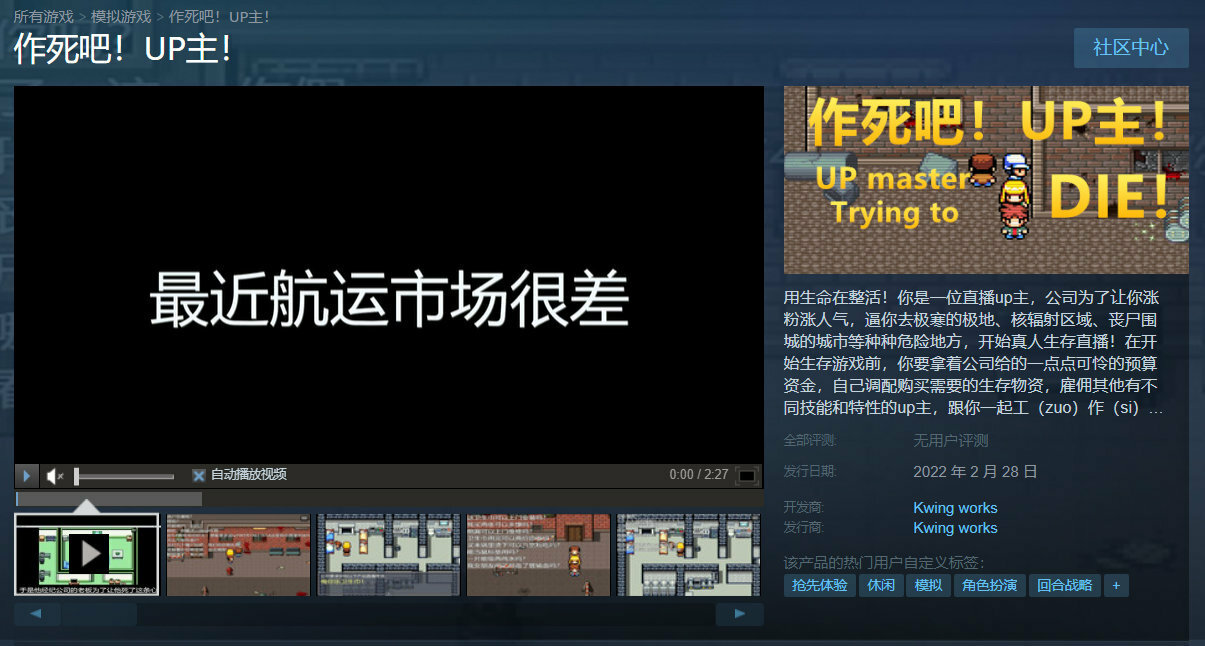This screenshot has width=1205, height=646.
Task: Select the 模拟 tag
Action: click(x=929, y=585)
